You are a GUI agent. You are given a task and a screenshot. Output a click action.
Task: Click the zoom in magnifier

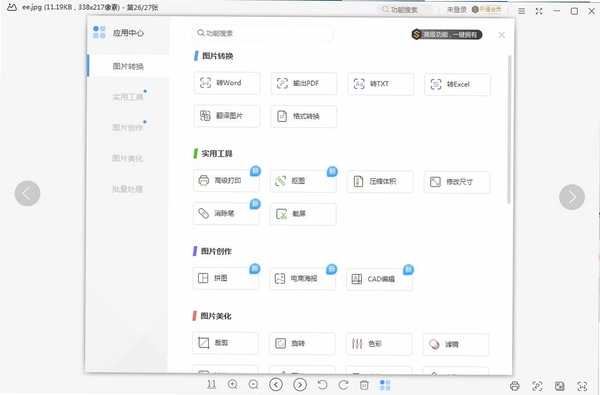point(233,384)
